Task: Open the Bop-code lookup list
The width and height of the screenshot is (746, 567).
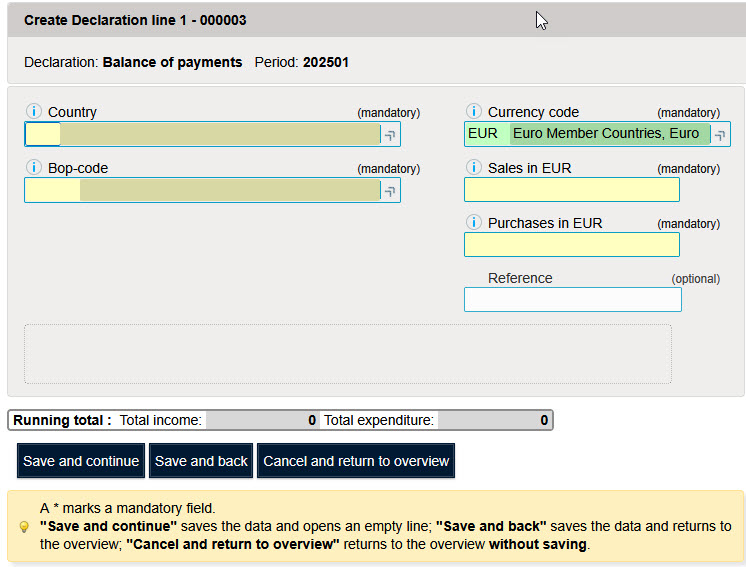Action: click(x=390, y=191)
